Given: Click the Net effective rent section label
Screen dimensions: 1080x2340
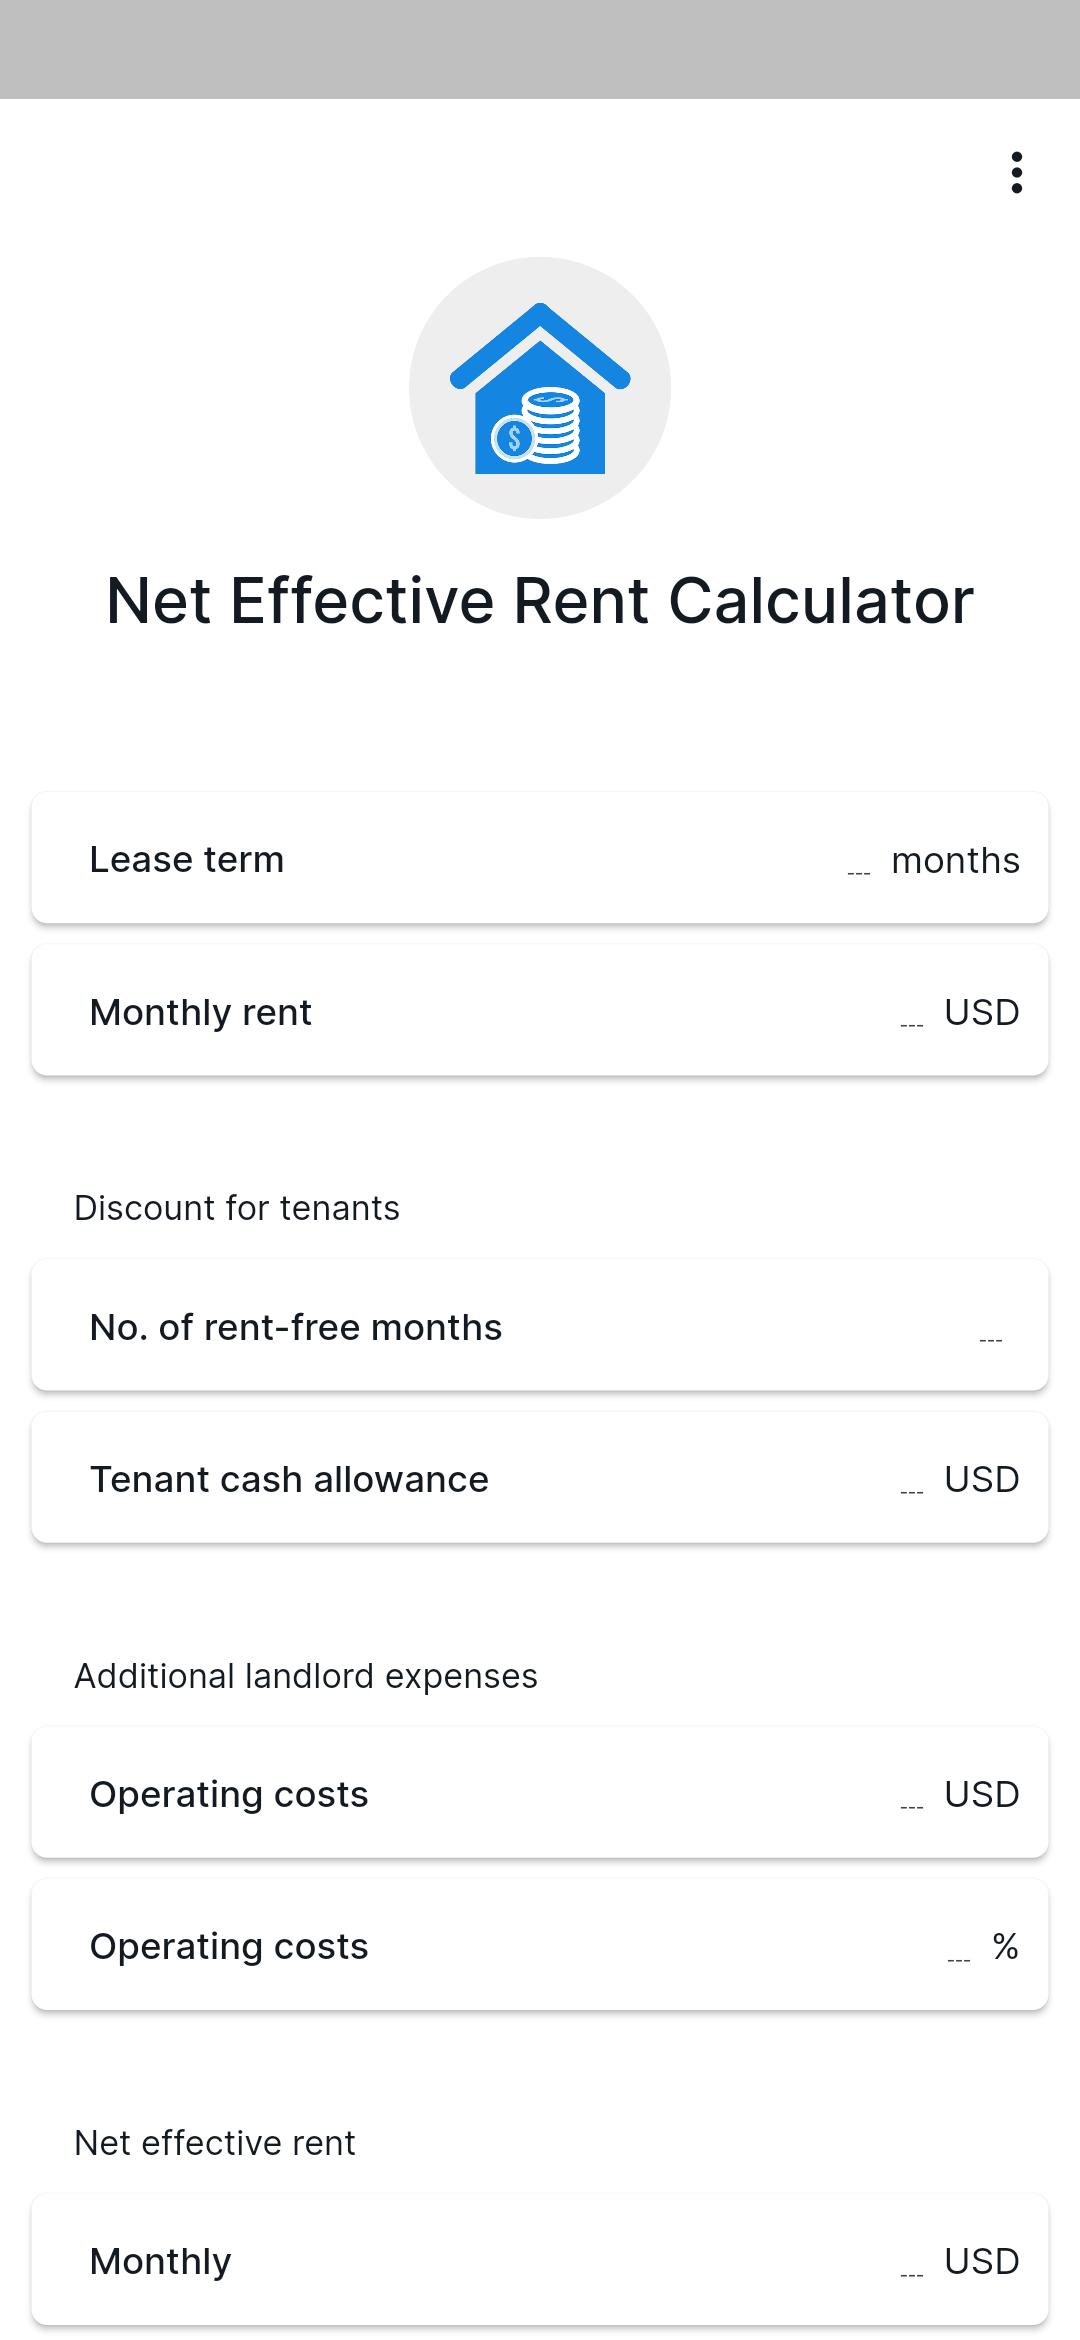Looking at the screenshot, I should pos(215,2143).
